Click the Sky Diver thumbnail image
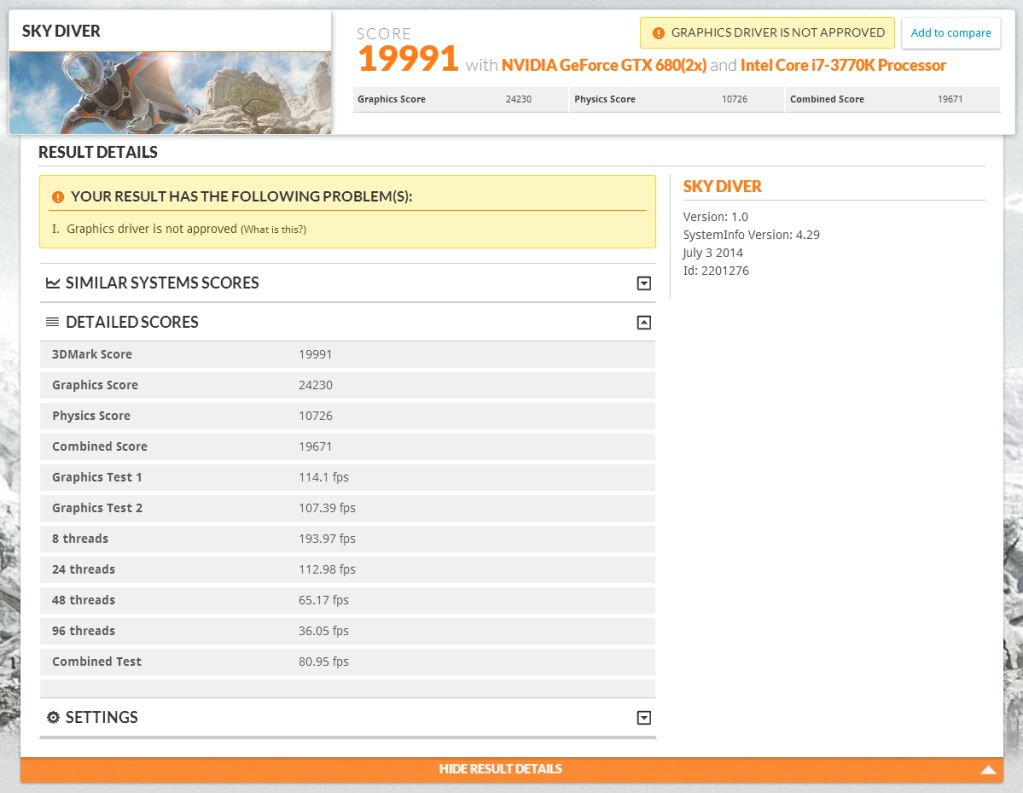 (170, 92)
